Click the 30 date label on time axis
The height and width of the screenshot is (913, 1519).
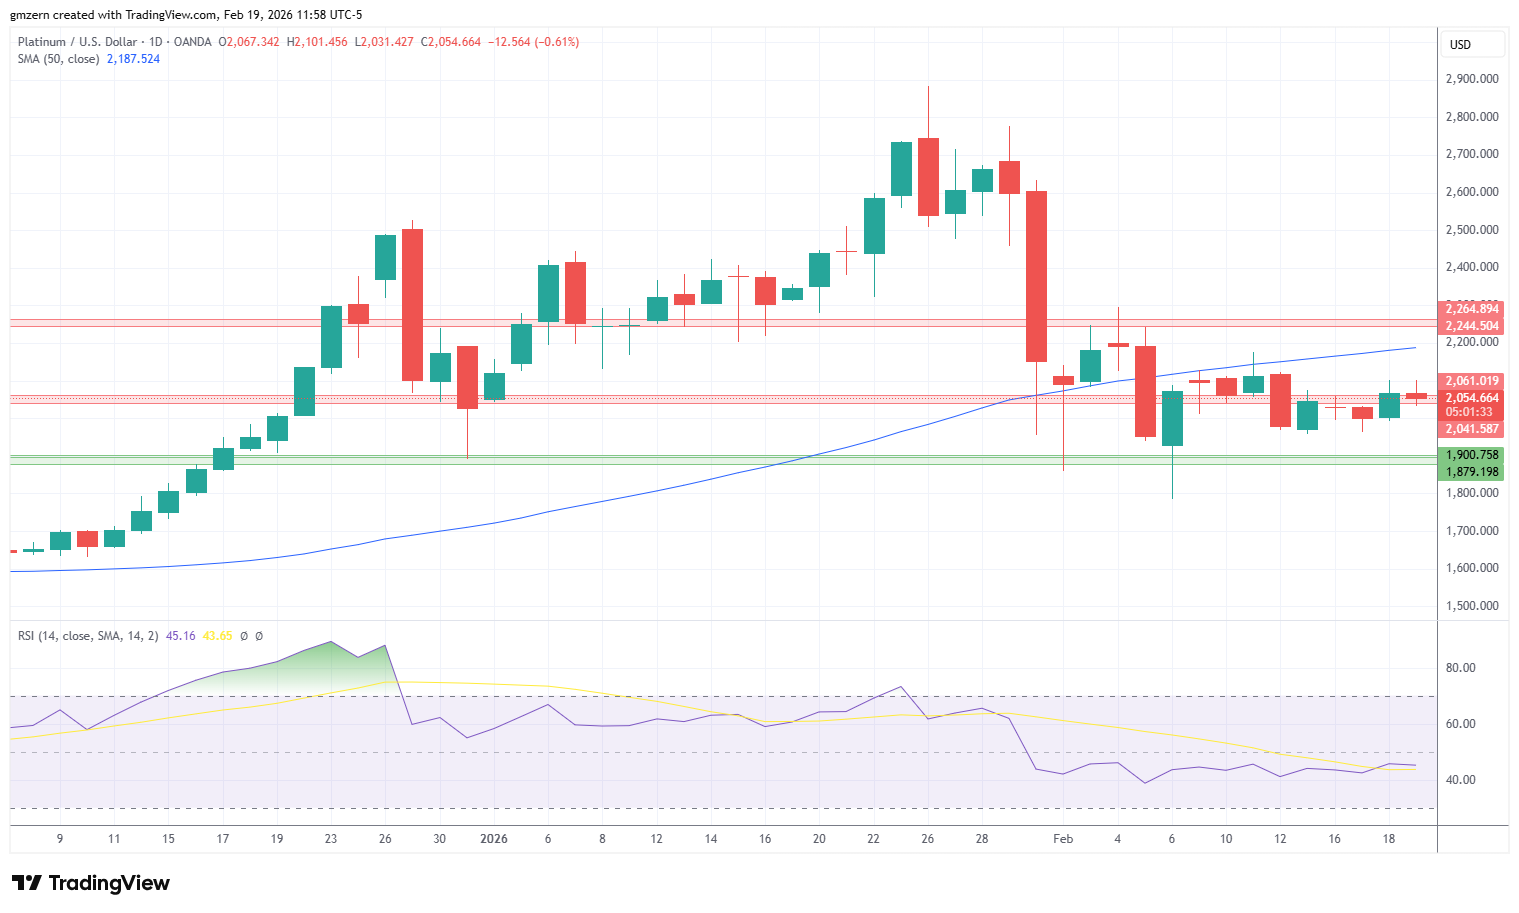pos(439,839)
